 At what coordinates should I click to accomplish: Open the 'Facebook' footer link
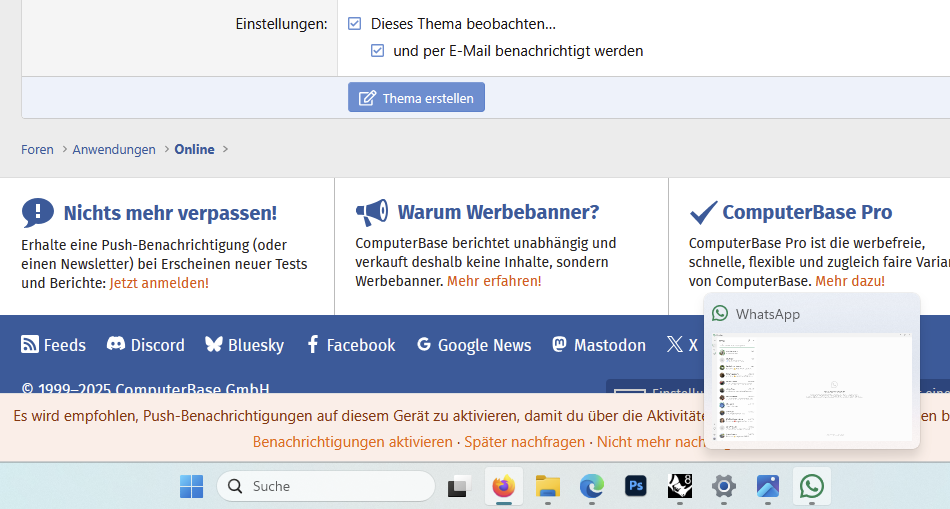tap(361, 345)
